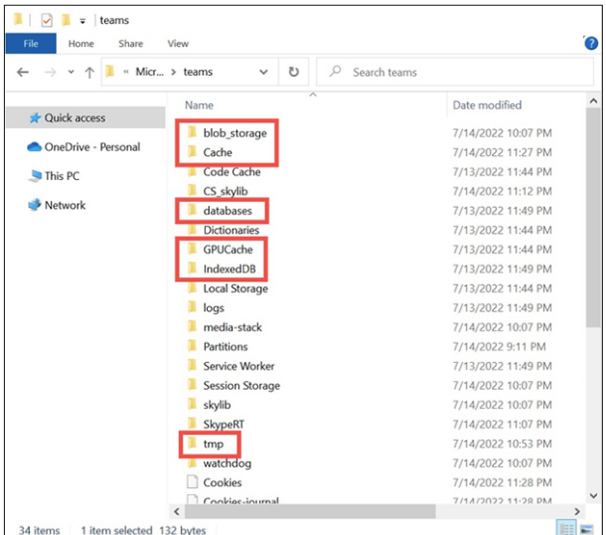Click the Partitions date 7/14/2022 9:11 PM
Screen dimensions: 606x535
499,347
